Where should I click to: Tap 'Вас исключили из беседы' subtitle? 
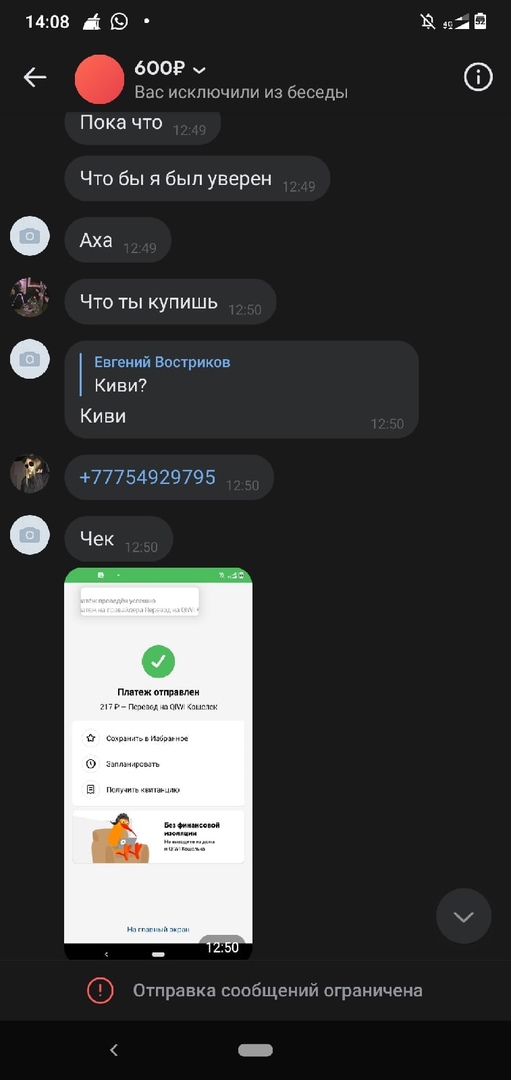[241, 92]
